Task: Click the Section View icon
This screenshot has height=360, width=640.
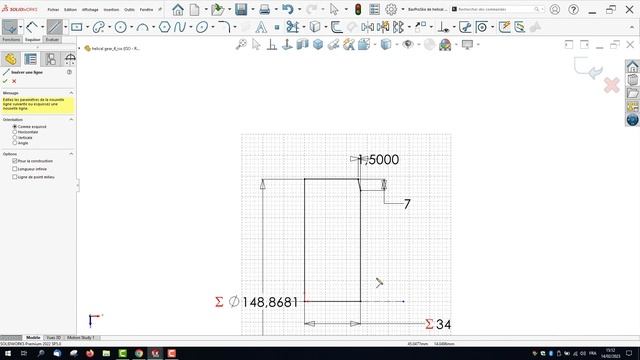Action: (302, 44)
